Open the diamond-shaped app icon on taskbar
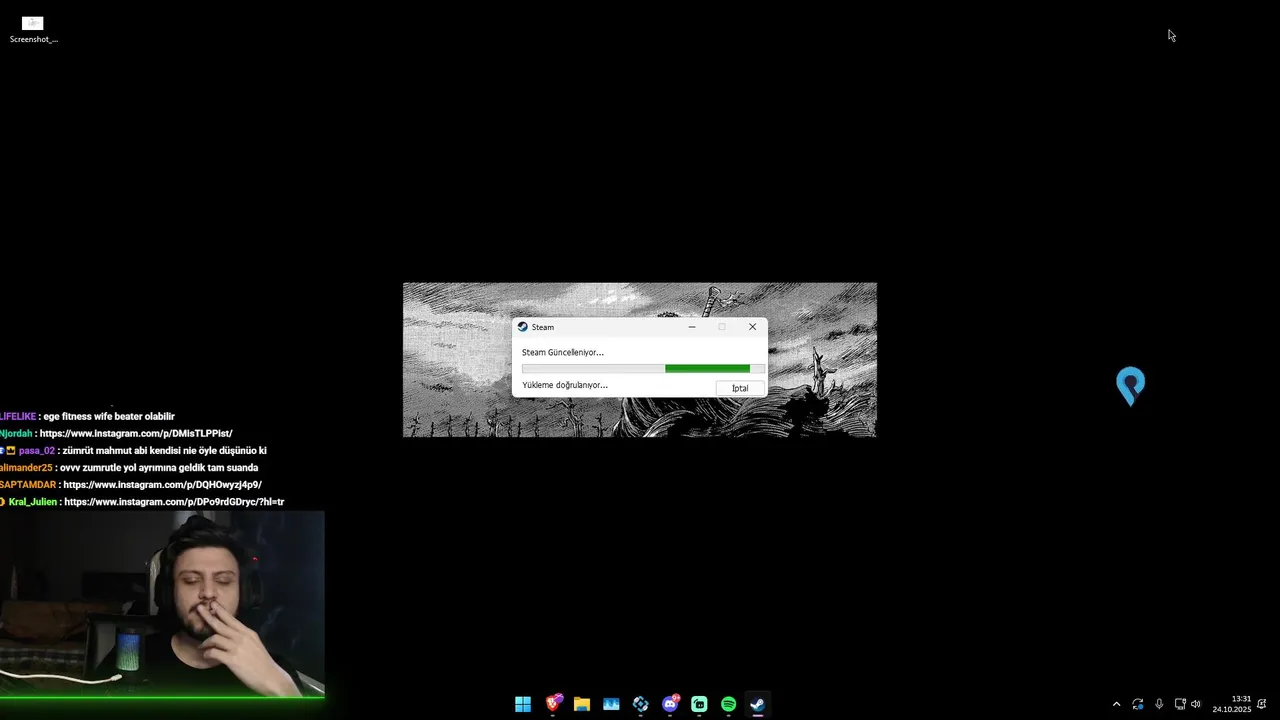 coord(641,704)
